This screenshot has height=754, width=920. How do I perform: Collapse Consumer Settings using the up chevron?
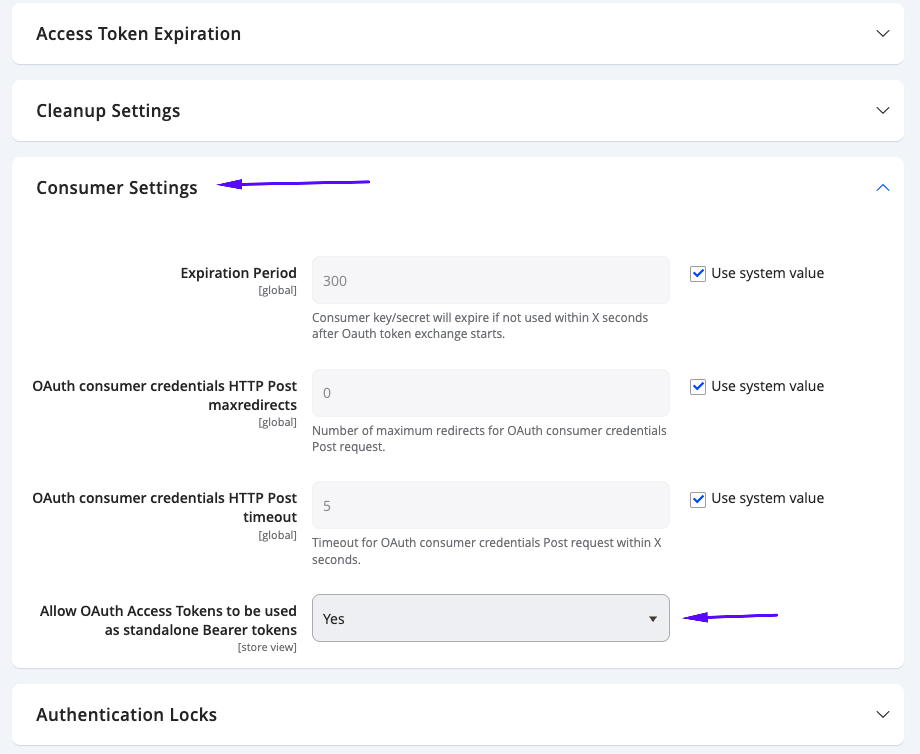[882, 187]
